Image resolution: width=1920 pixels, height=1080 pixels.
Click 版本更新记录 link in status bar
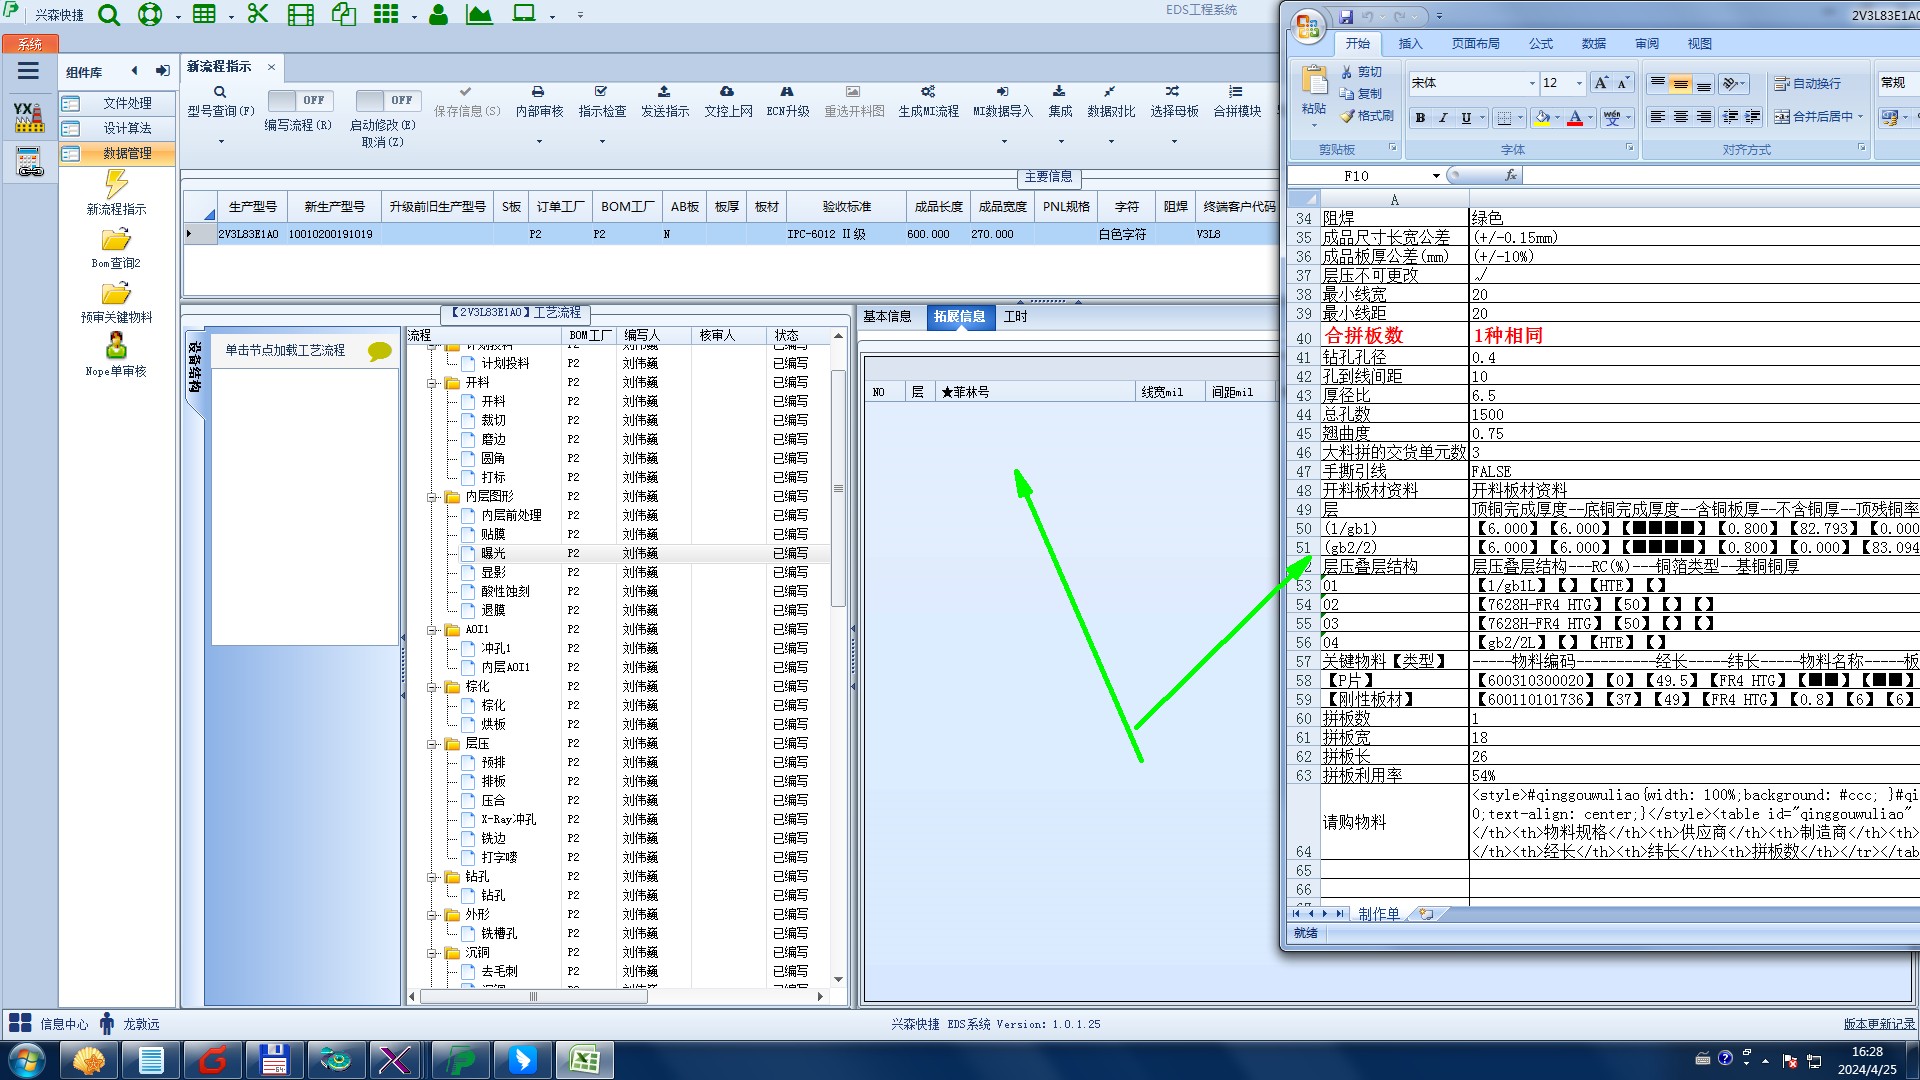1879,1024
